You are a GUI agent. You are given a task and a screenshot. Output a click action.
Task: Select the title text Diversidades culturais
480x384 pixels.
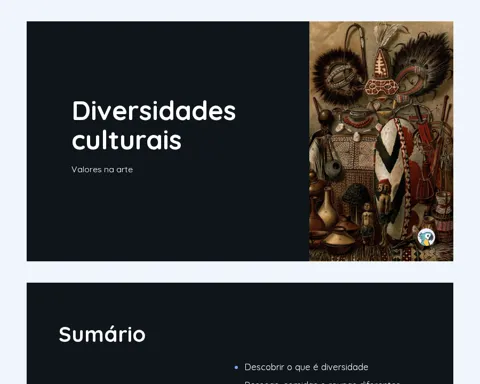tap(154, 125)
